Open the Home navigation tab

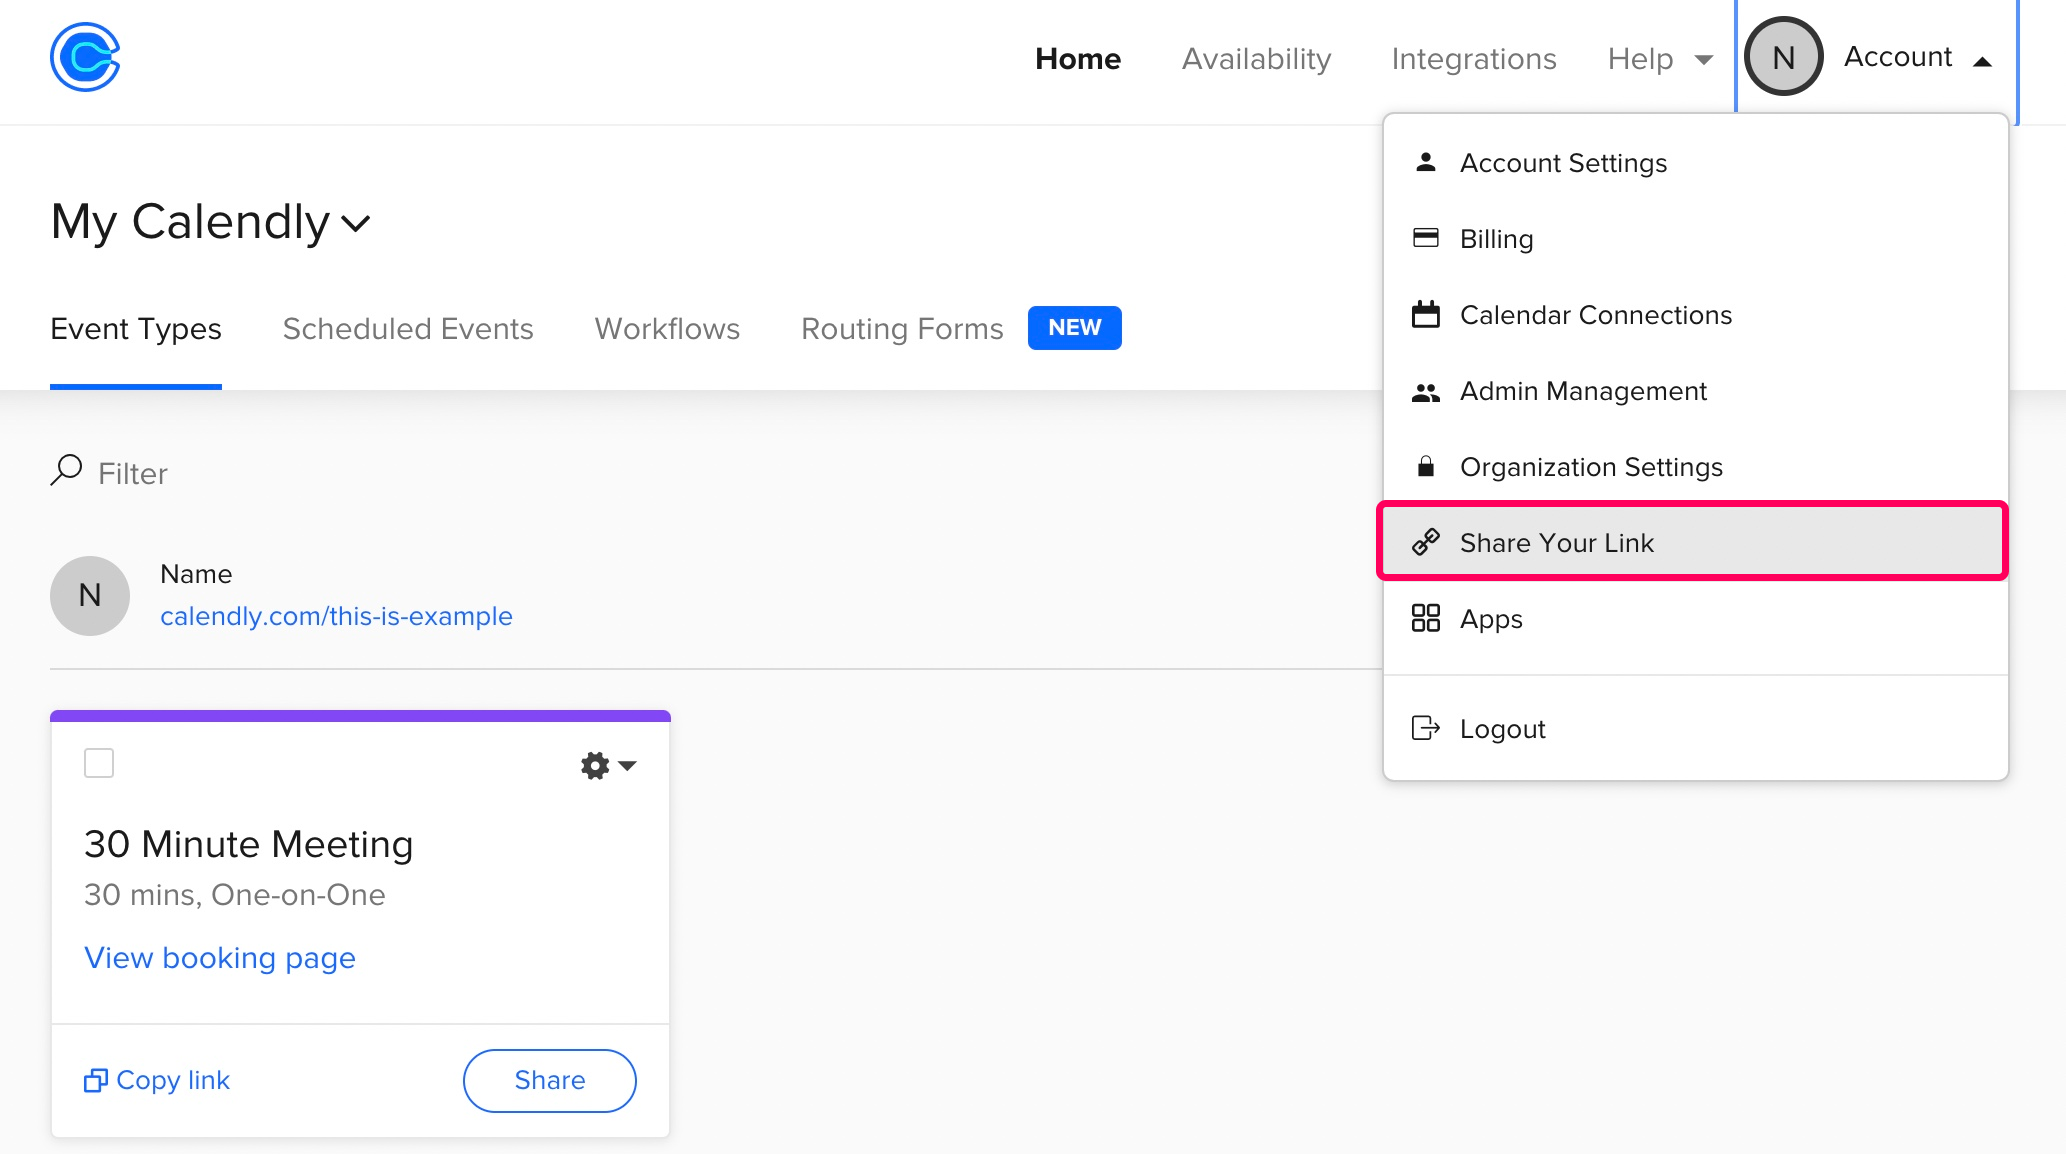tap(1078, 59)
